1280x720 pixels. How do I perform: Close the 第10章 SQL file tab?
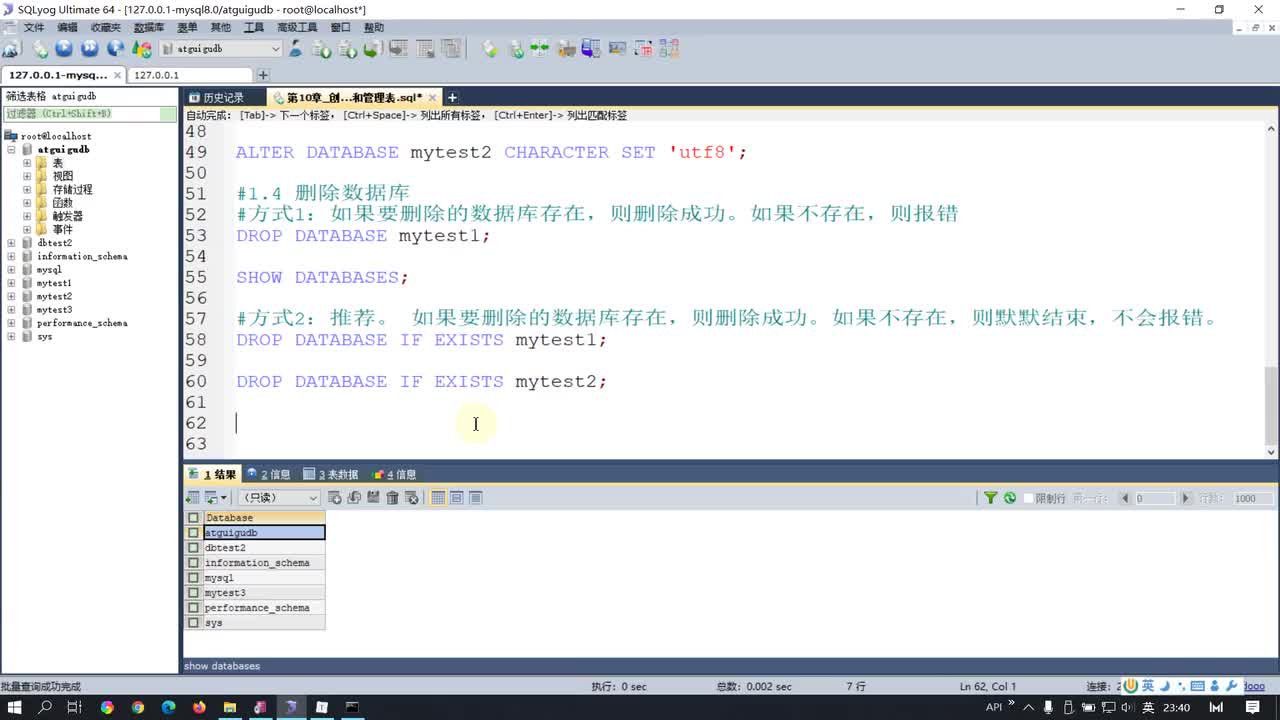[x=434, y=97]
